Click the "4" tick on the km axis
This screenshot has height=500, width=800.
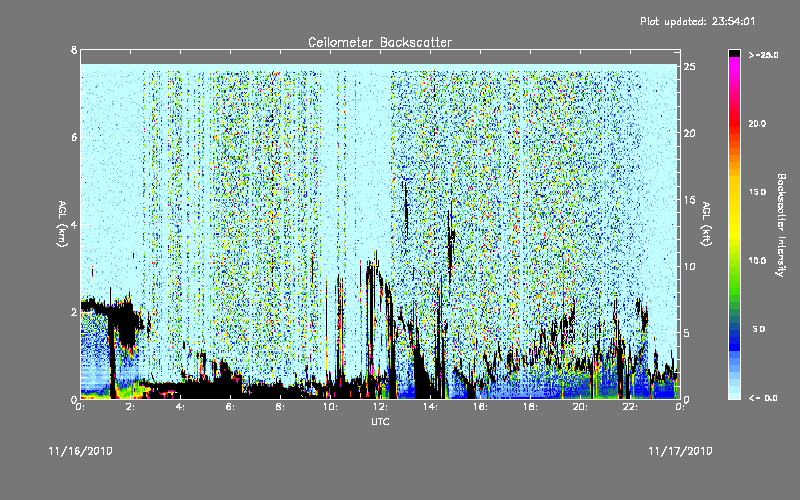coord(74,224)
